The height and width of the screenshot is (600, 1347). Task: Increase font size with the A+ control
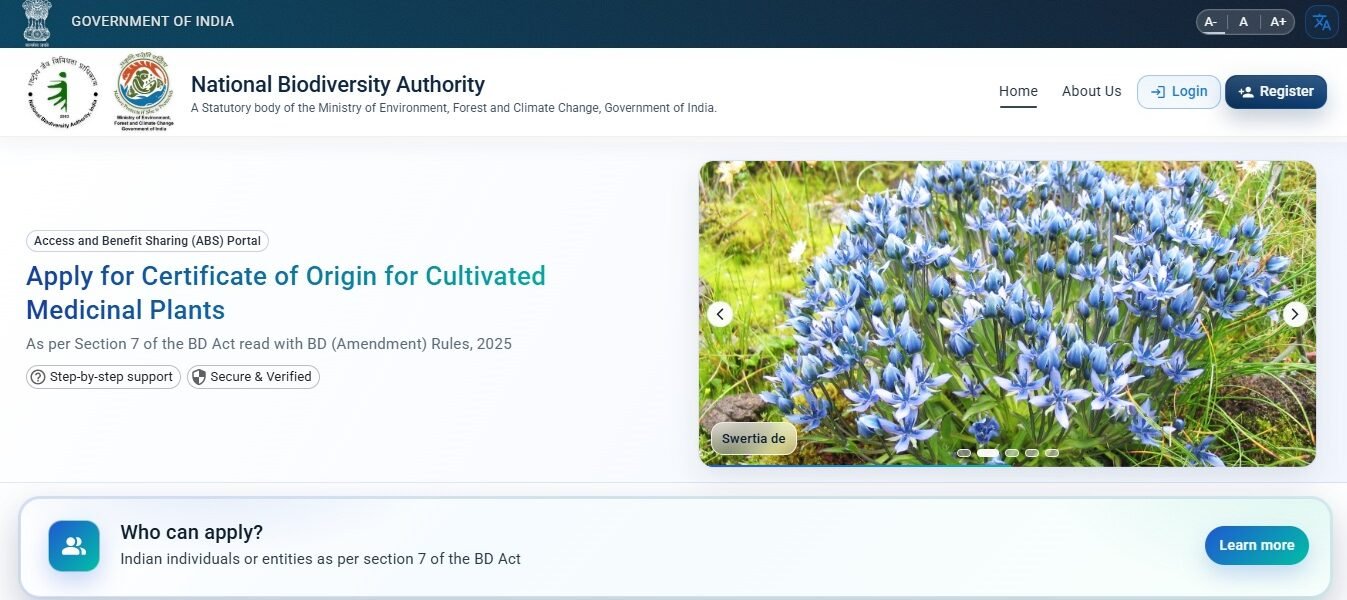point(1277,21)
